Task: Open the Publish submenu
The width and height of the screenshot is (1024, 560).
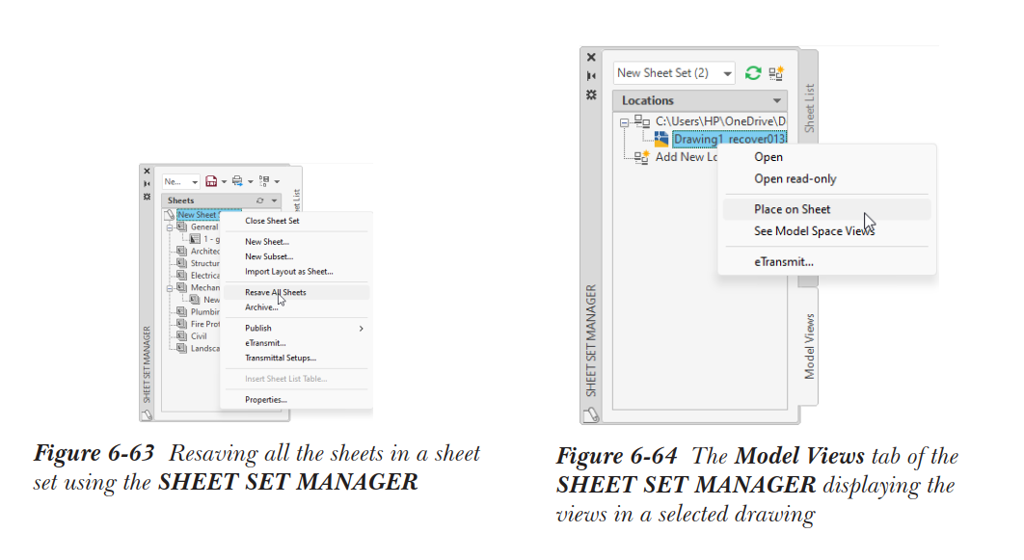Action: click(297, 328)
